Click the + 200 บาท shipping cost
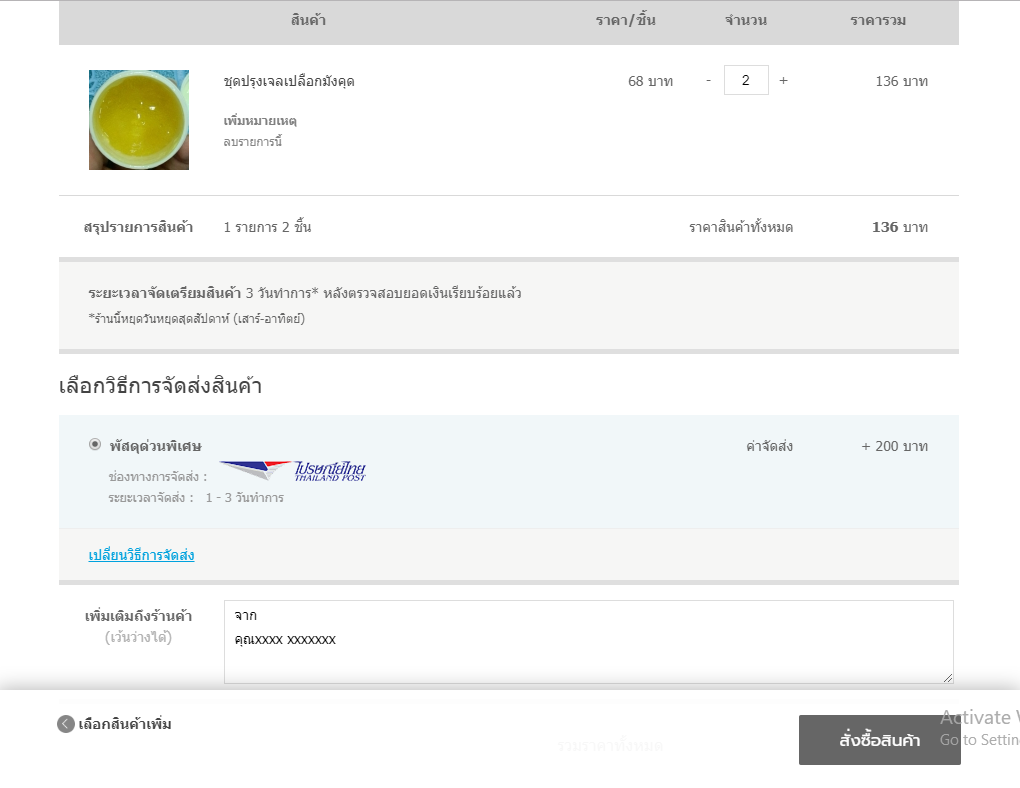This screenshot has width=1020, height=788. point(894,446)
